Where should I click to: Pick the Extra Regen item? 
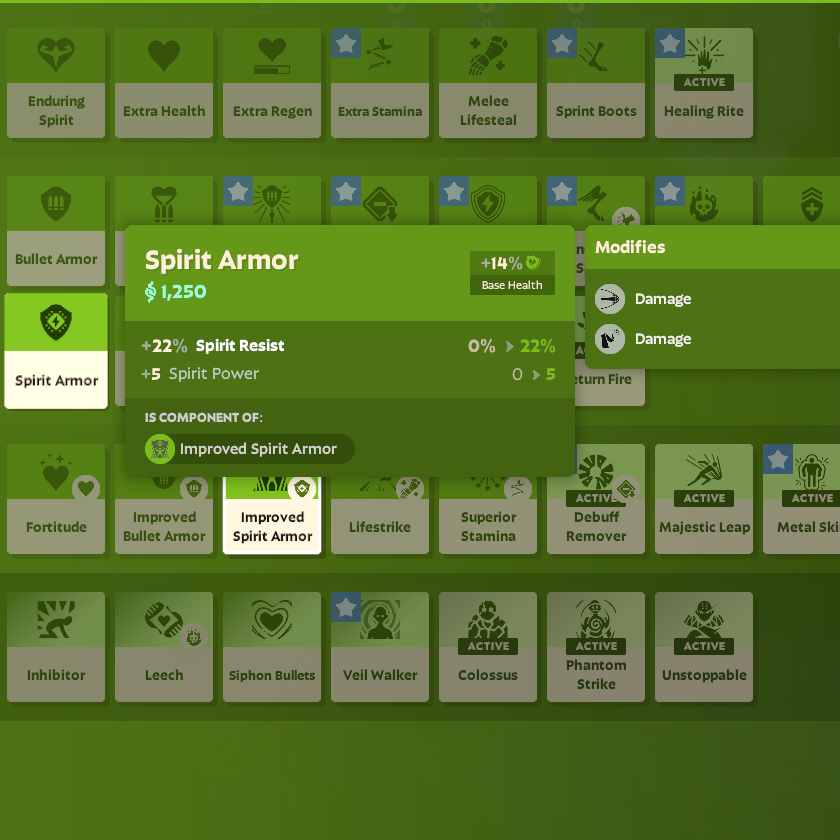(272, 82)
